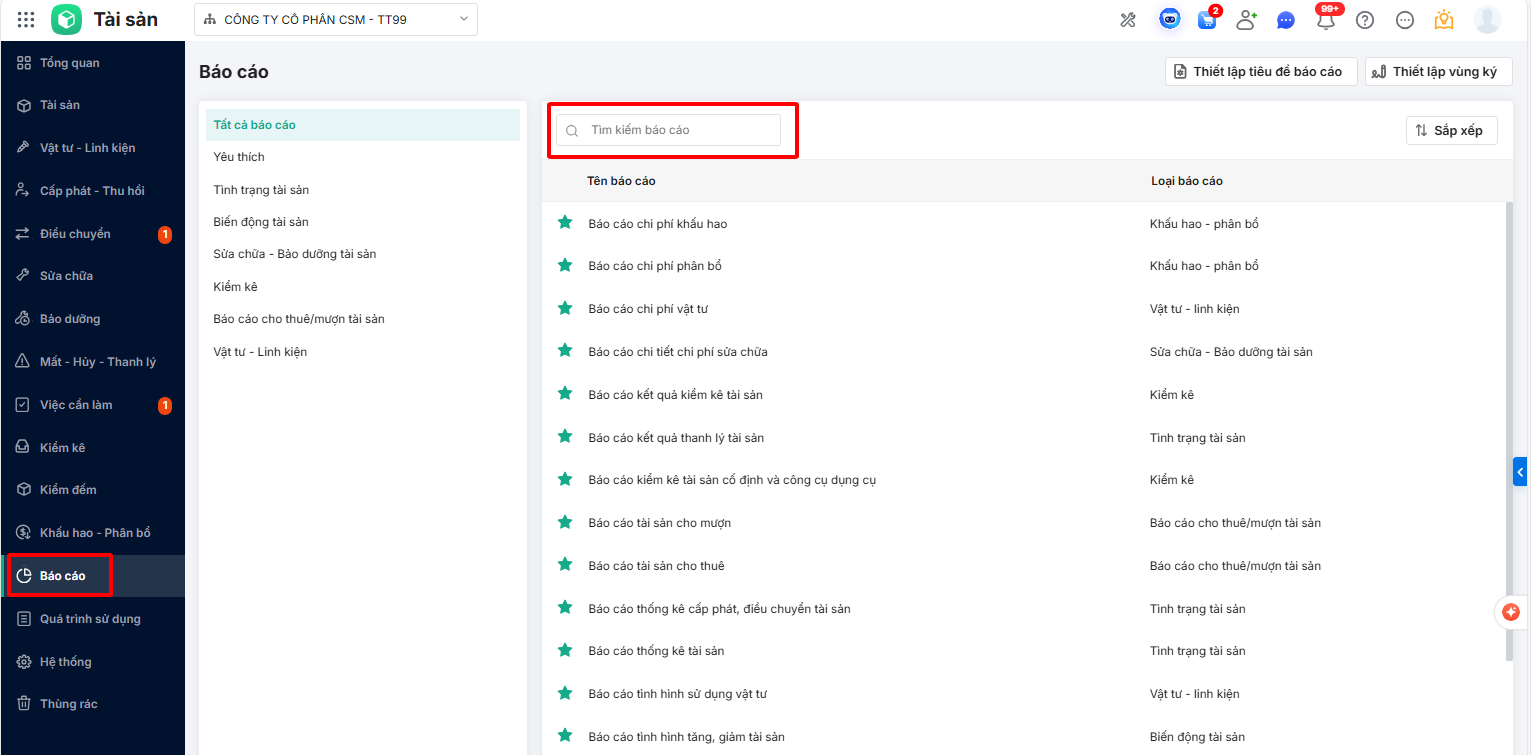Open the shopping cart icon
Viewport: 1531px width, 755px height.
(1207, 20)
